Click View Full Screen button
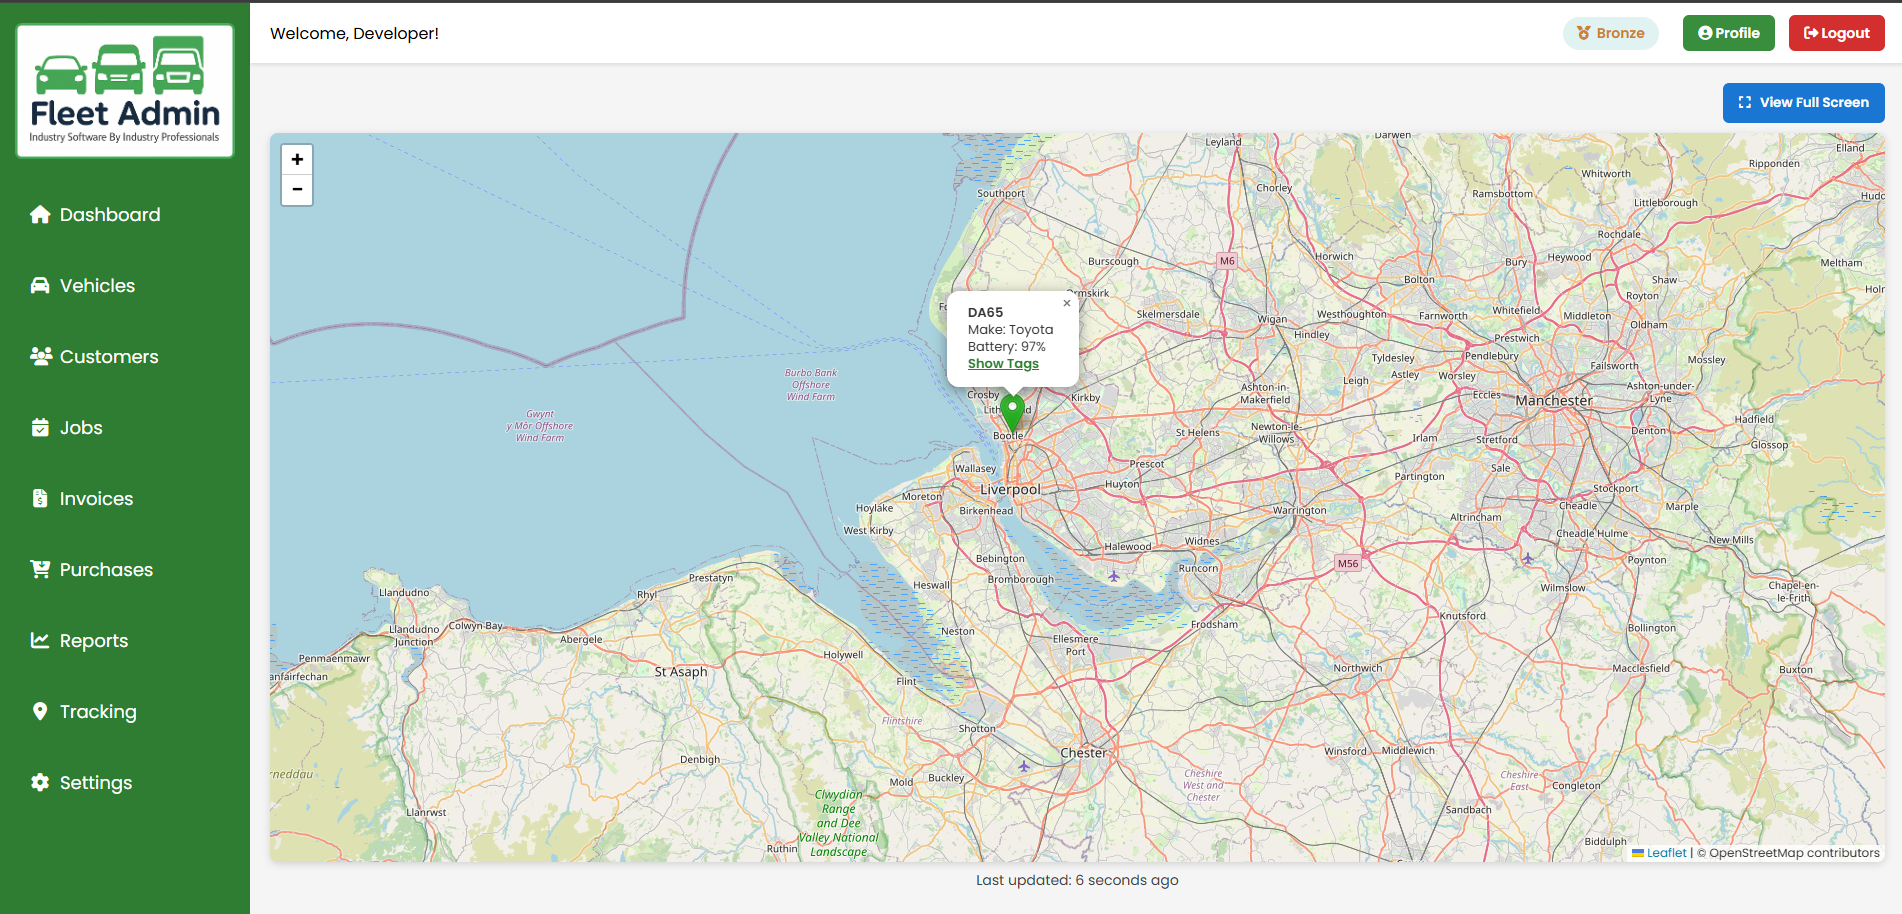 point(1803,102)
